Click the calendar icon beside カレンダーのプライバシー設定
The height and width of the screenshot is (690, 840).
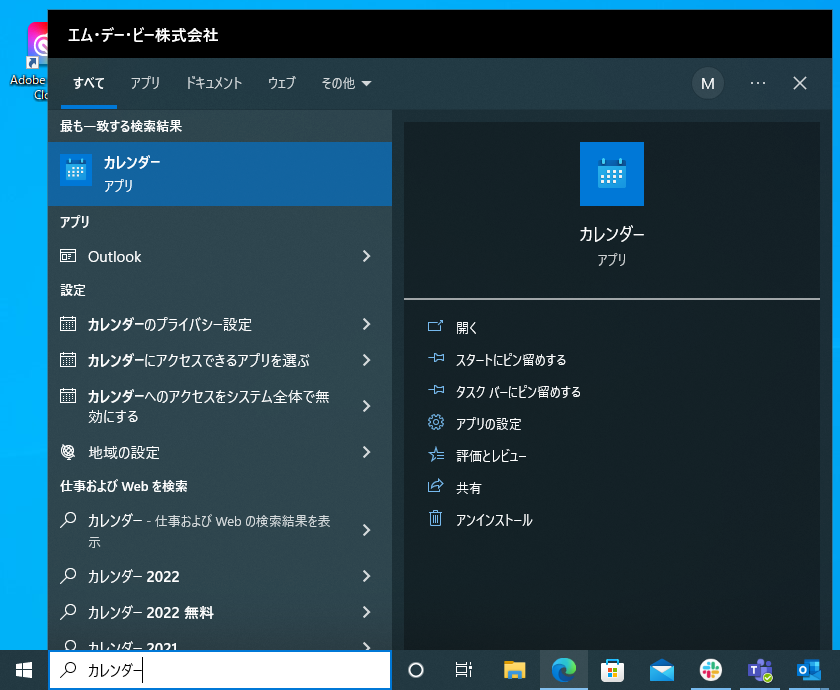(68, 324)
